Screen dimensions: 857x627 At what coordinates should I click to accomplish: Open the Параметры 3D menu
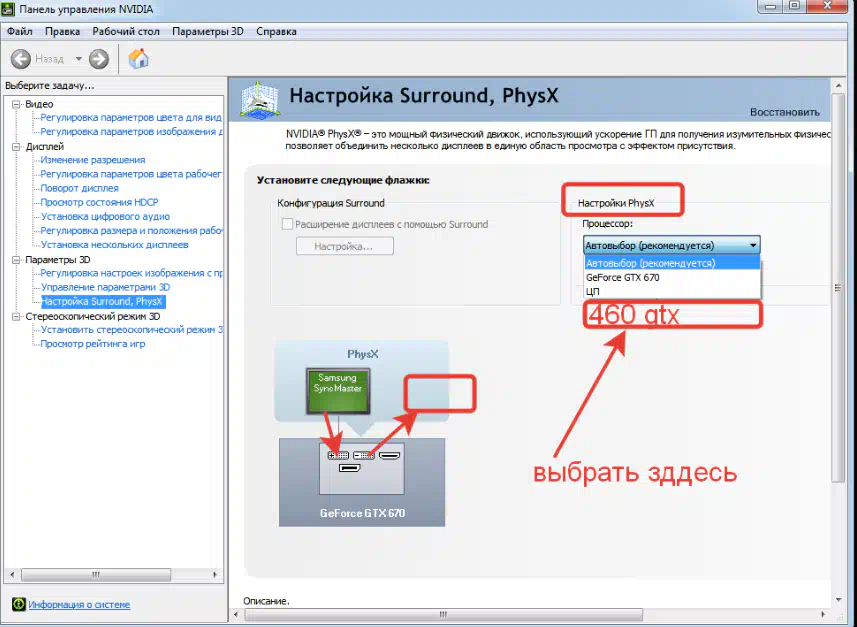point(208,31)
